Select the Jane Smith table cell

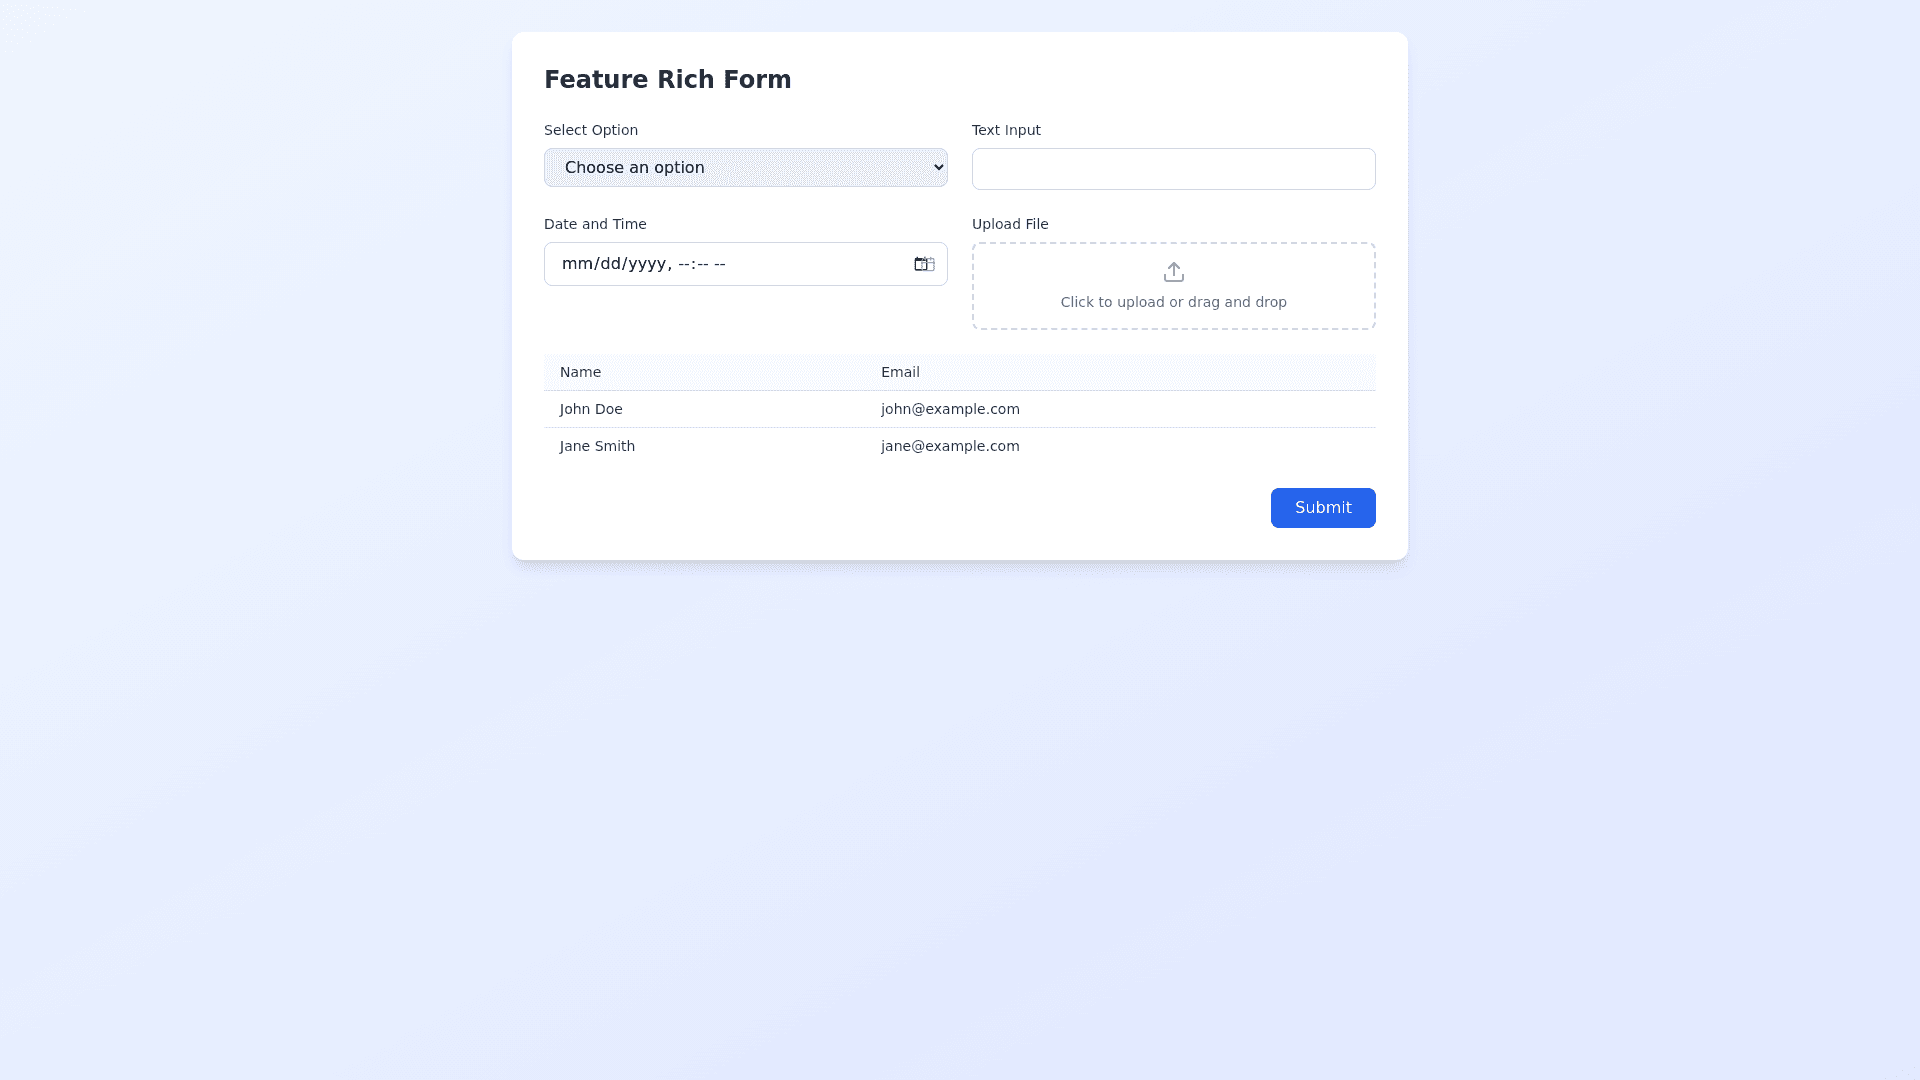[x=597, y=446]
